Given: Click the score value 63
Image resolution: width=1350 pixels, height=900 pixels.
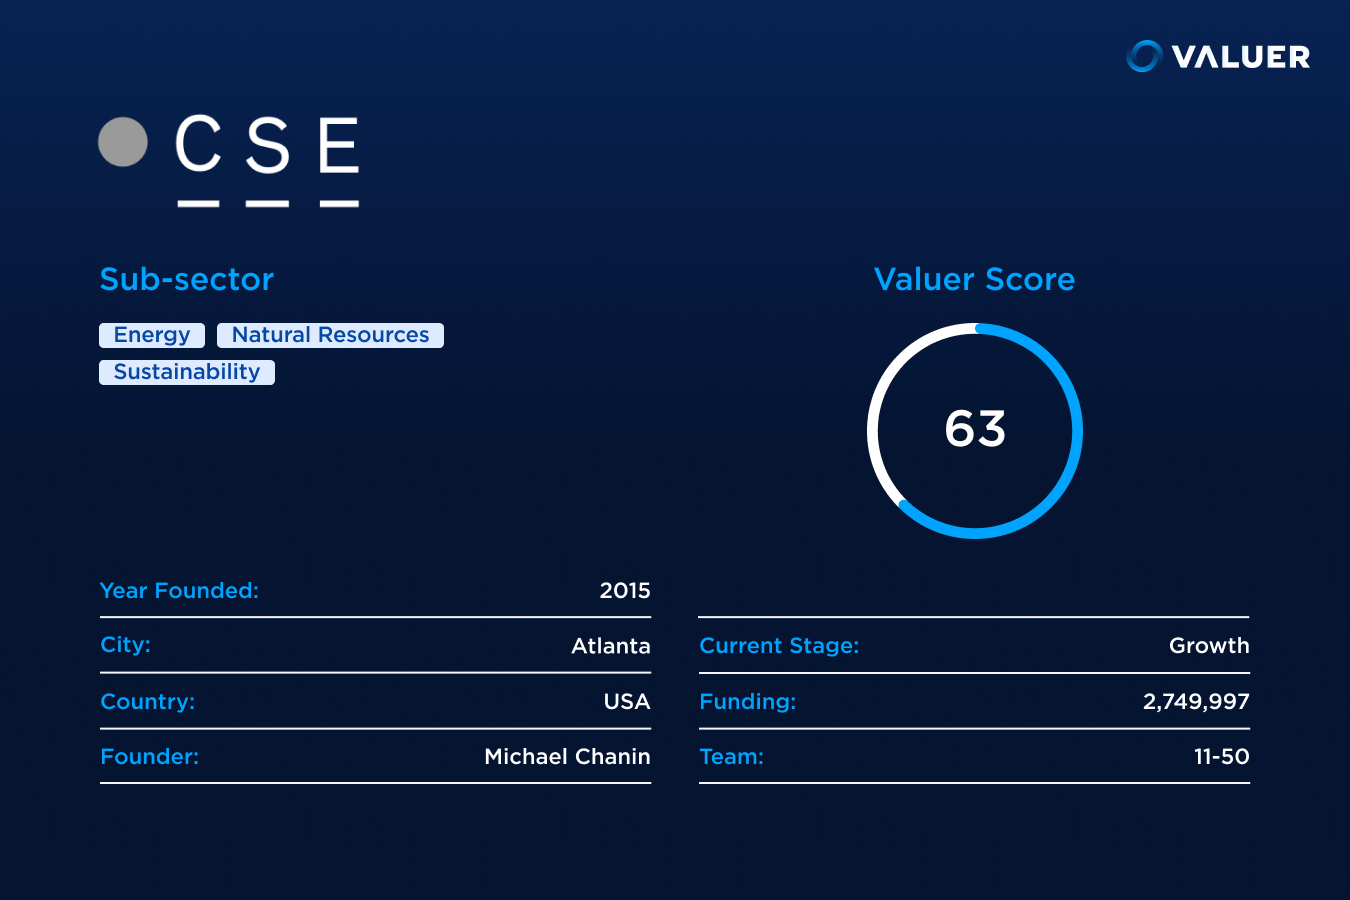Looking at the screenshot, I should [x=975, y=429].
